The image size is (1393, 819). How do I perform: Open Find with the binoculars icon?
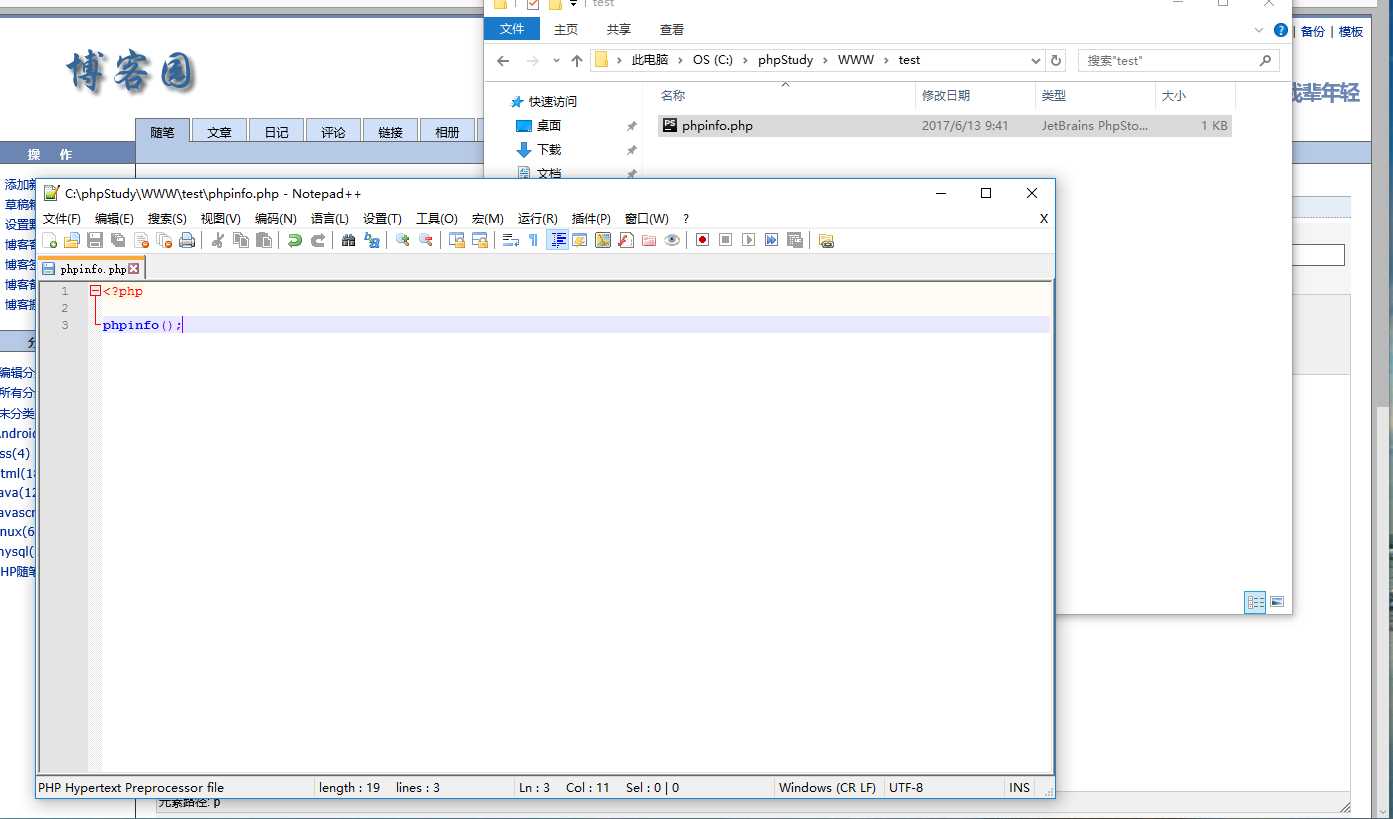pos(348,240)
